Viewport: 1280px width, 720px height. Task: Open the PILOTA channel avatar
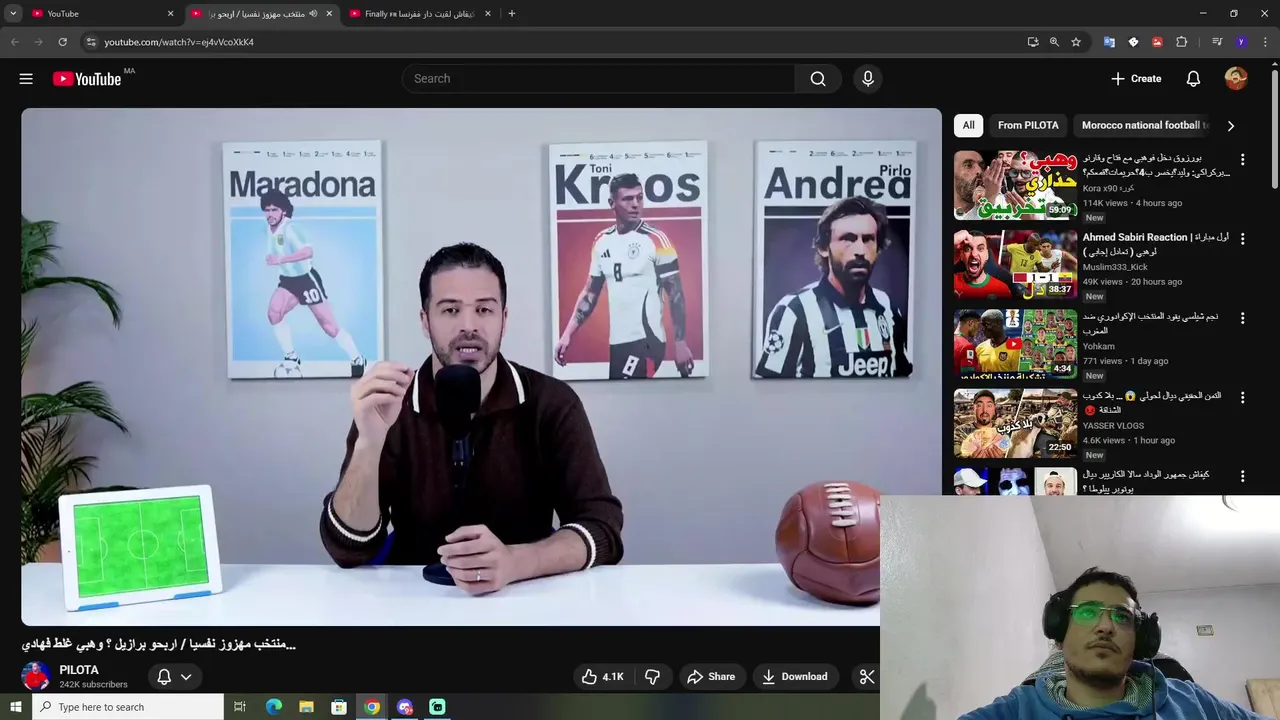point(36,677)
